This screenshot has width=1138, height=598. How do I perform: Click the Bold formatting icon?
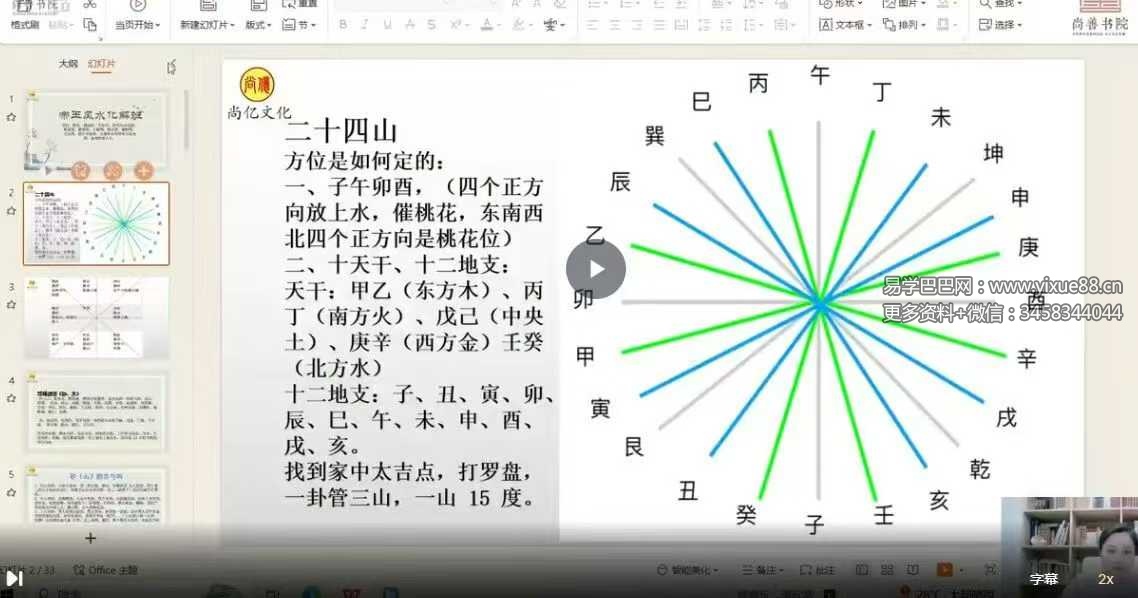coord(343,25)
